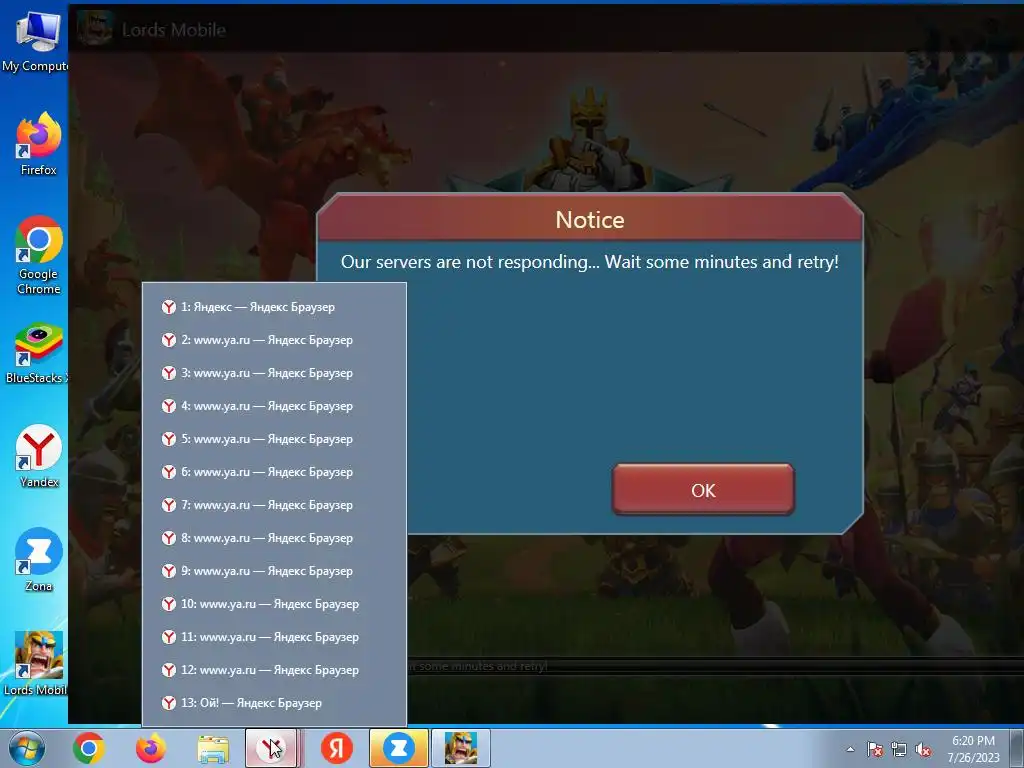Screen dimensions: 1024x768
Task: Click the Yandex Browser taskbar group button
Action: click(274, 748)
